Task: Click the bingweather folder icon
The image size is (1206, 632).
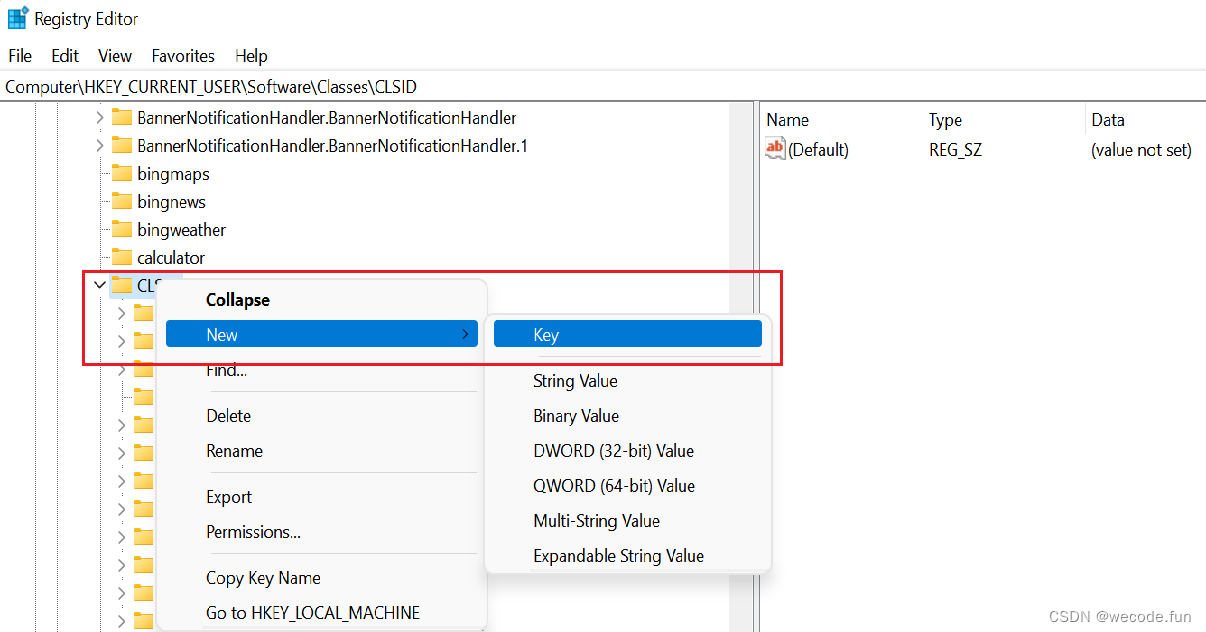Action: [122, 230]
